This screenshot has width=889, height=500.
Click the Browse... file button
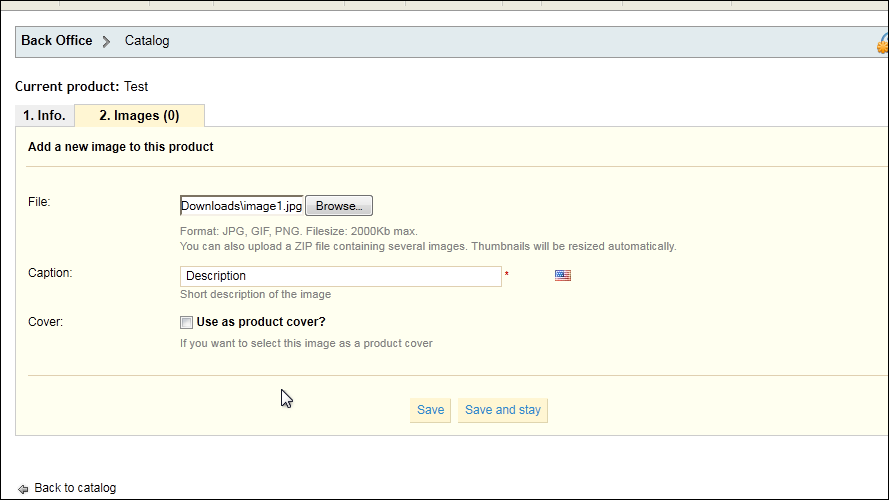pyautogui.click(x=339, y=206)
